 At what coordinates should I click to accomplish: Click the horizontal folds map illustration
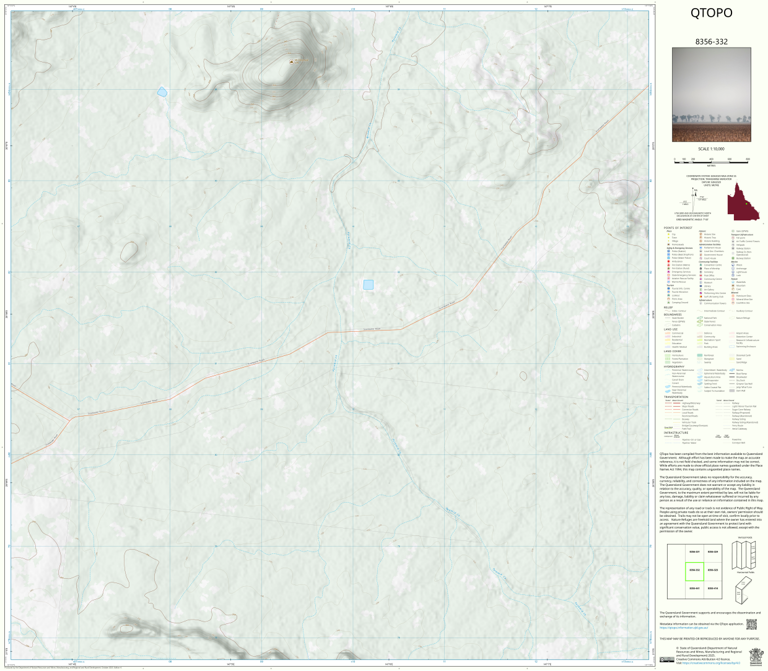click(744, 554)
